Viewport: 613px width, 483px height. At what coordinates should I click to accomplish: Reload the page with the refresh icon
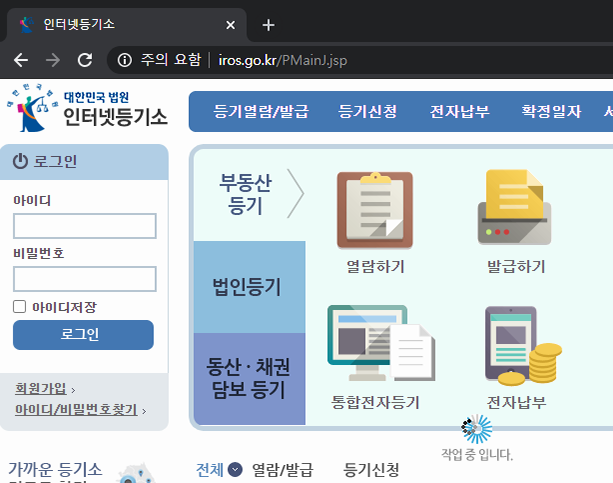pos(85,60)
